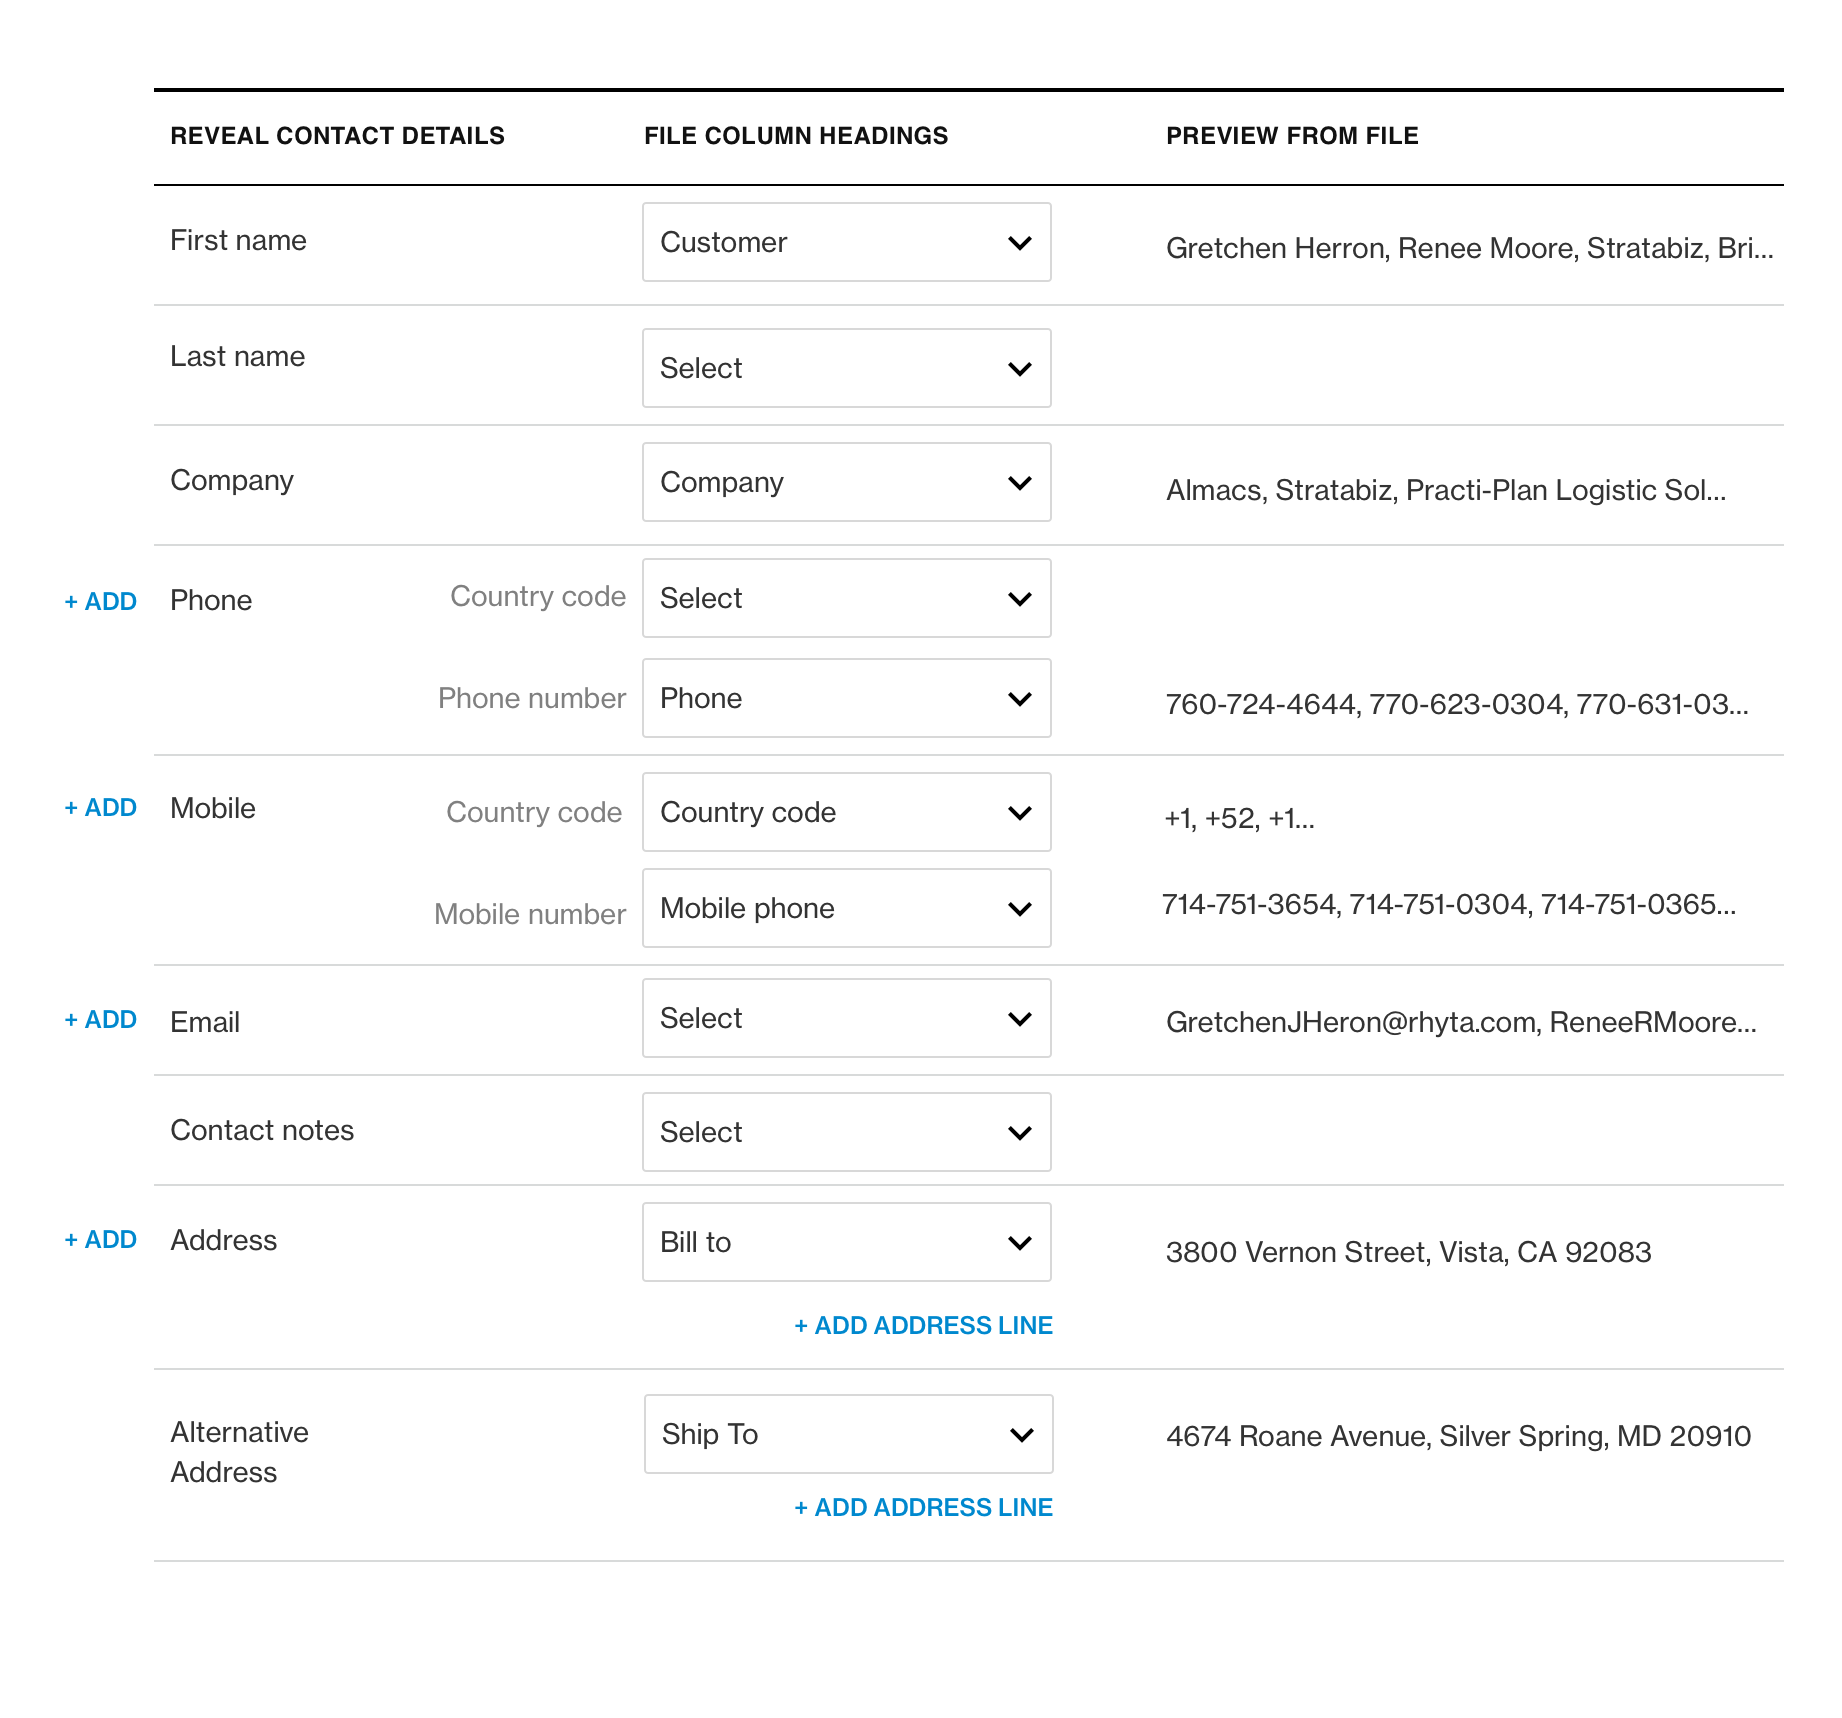This screenshot has width=1842, height=1718.
Task: Add address line under Ship To
Action: tap(923, 1508)
